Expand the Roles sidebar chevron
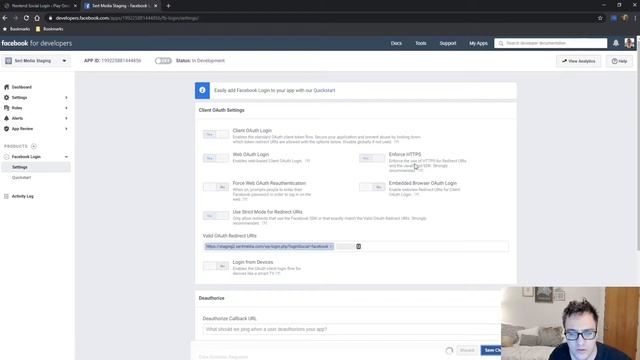 click(x=66, y=108)
